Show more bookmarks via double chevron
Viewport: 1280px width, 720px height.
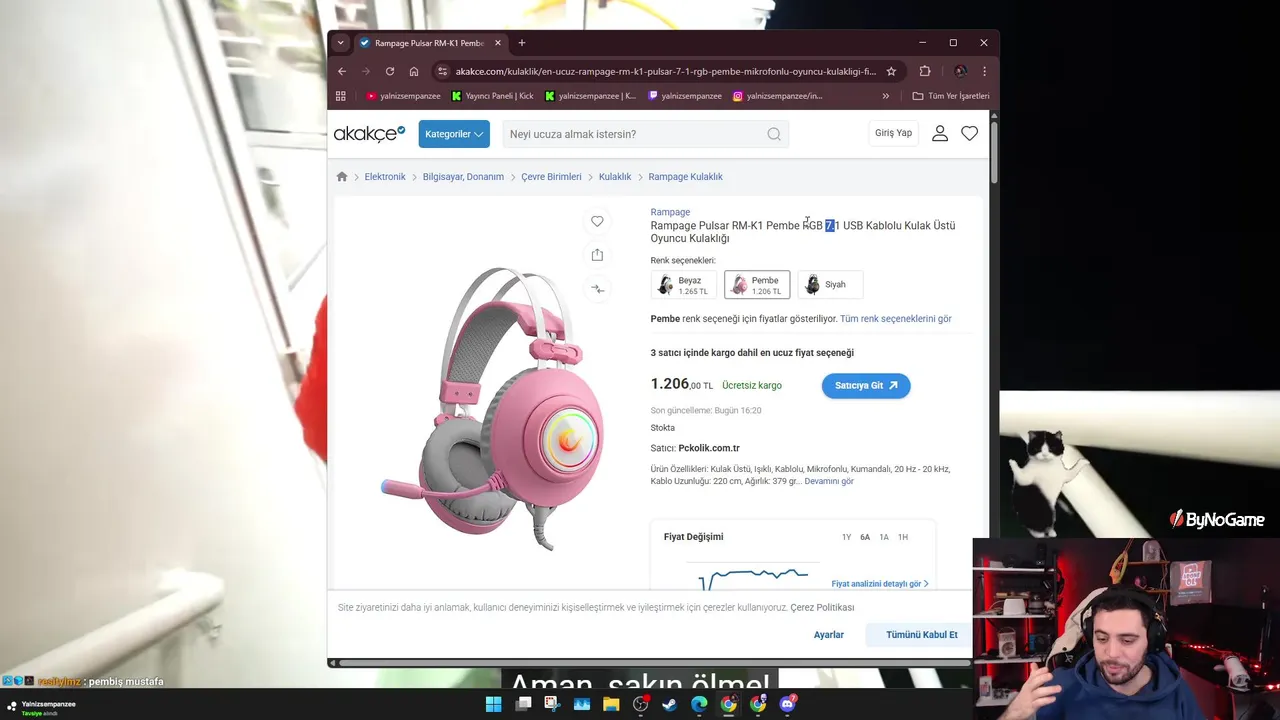(885, 96)
